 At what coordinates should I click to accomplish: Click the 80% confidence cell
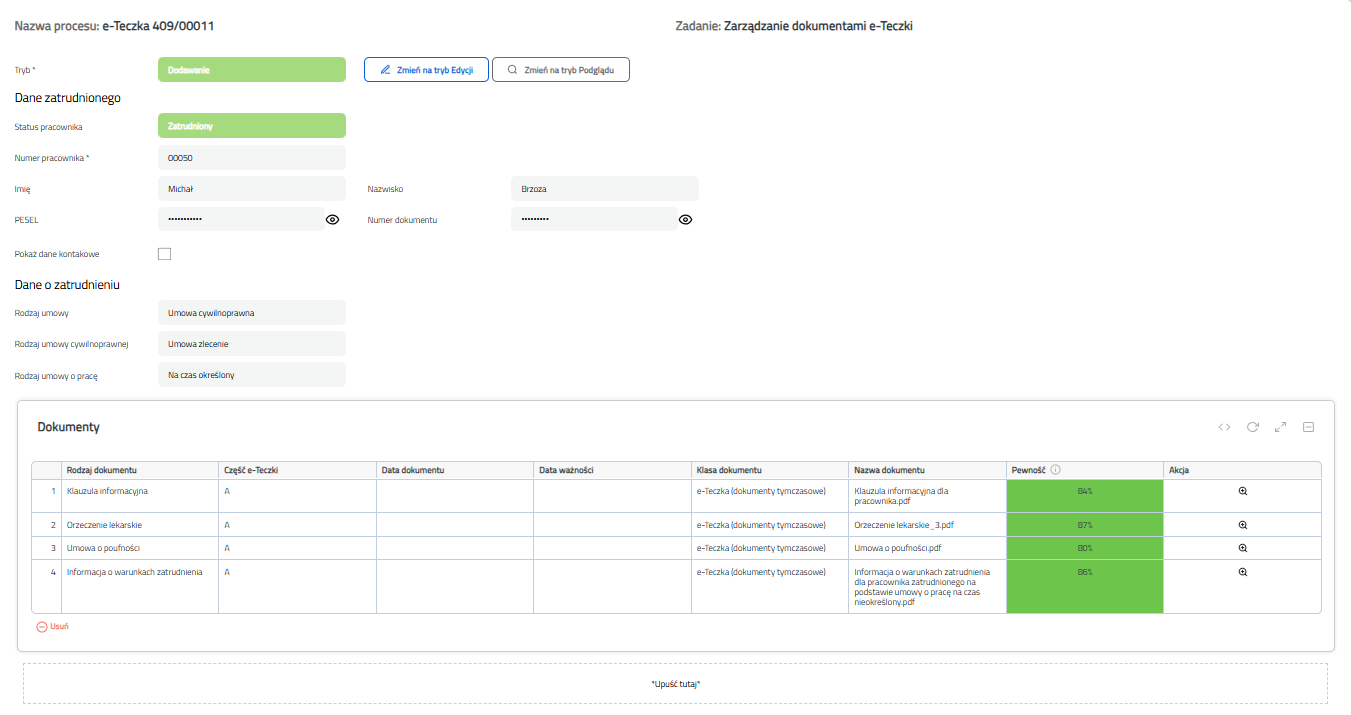tap(1085, 548)
